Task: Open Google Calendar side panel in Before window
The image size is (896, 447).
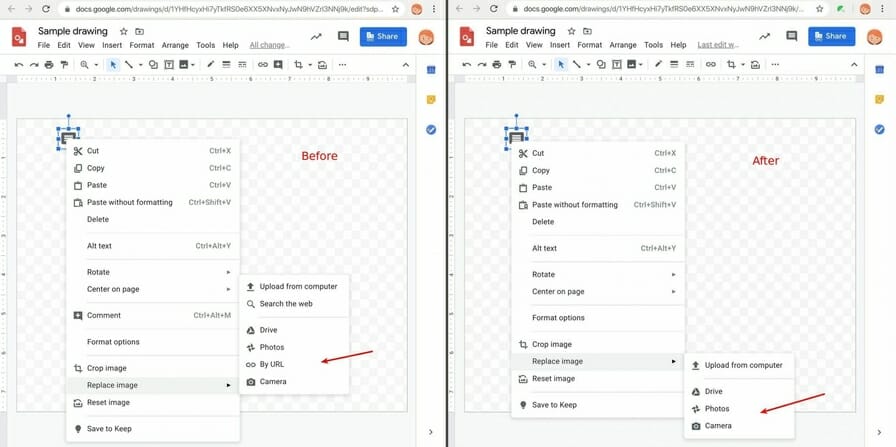Action: point(431,70)
